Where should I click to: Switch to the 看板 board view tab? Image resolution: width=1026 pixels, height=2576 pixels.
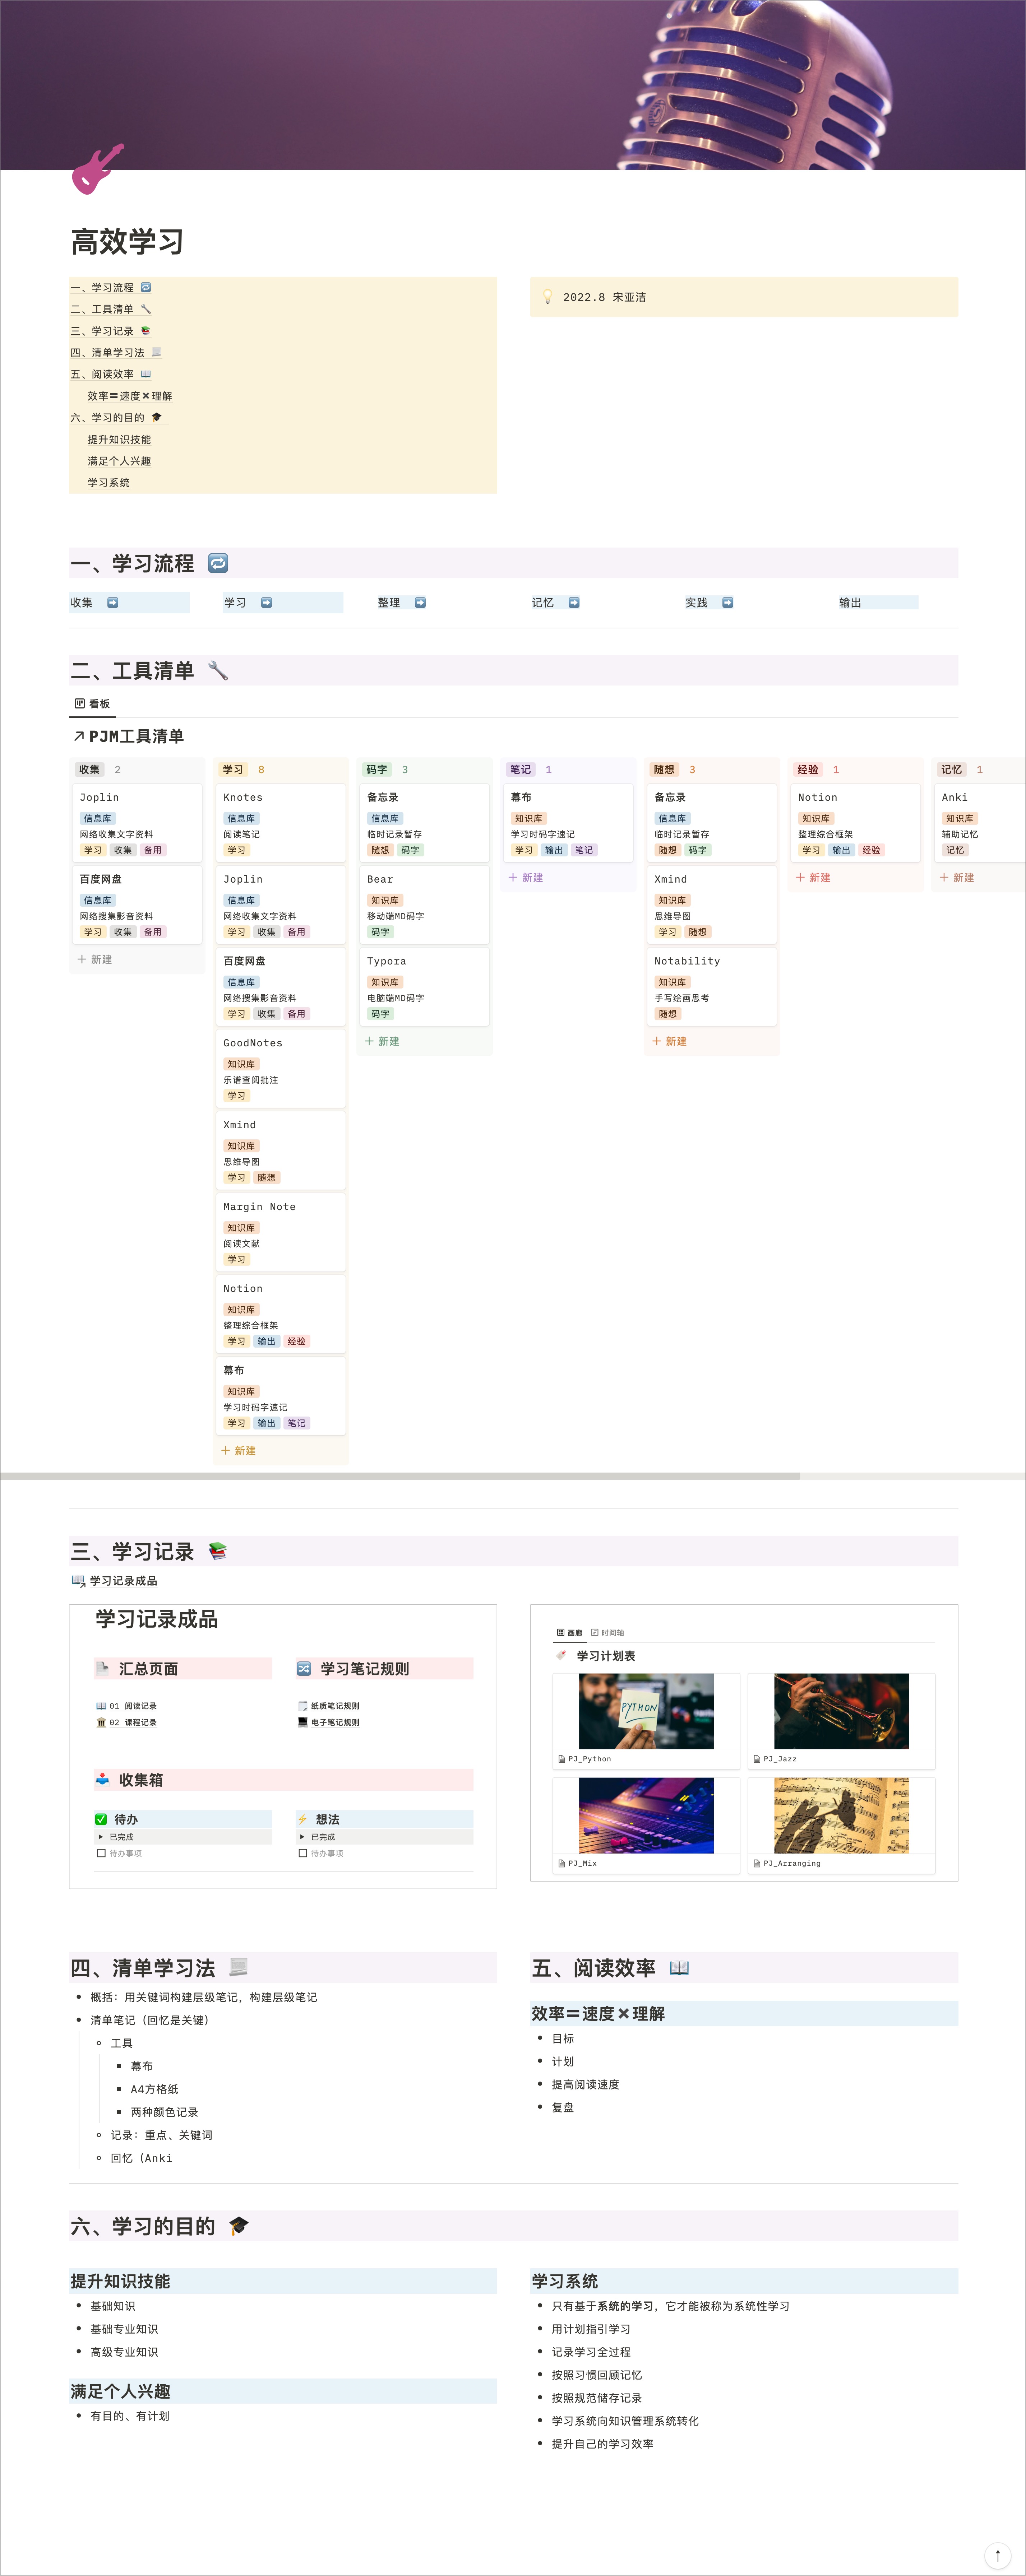click(92, 704)
